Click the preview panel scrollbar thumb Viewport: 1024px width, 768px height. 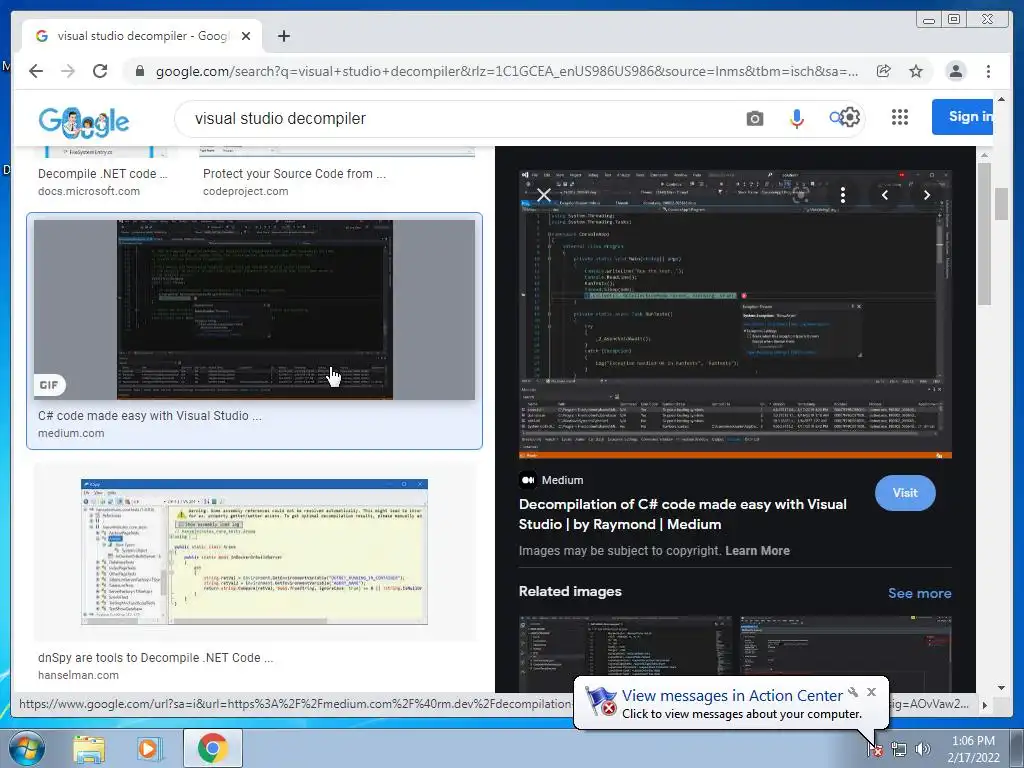984,234
